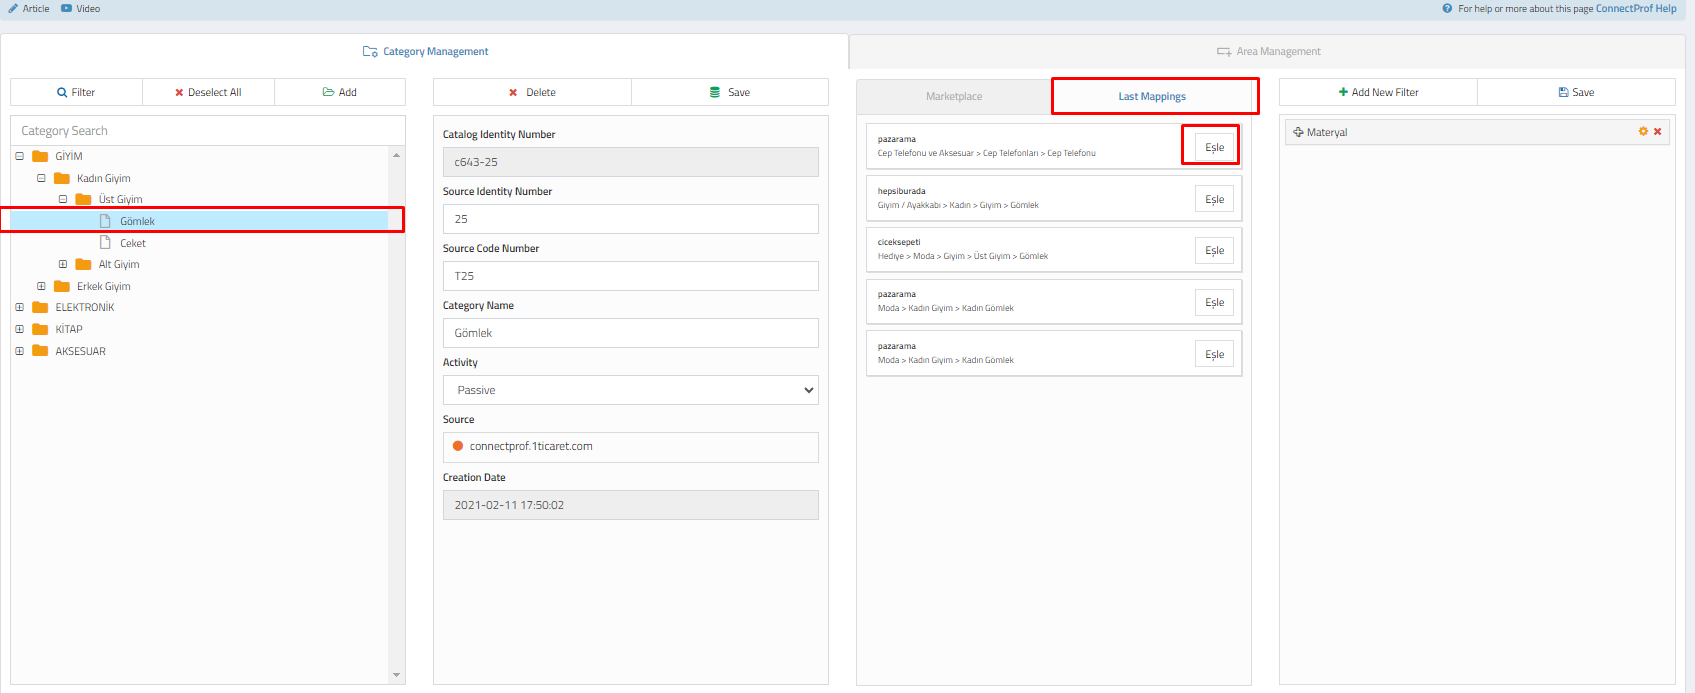Click the Category Search input field
Viewport: 1695px width, 693px height.
[207, 131]
